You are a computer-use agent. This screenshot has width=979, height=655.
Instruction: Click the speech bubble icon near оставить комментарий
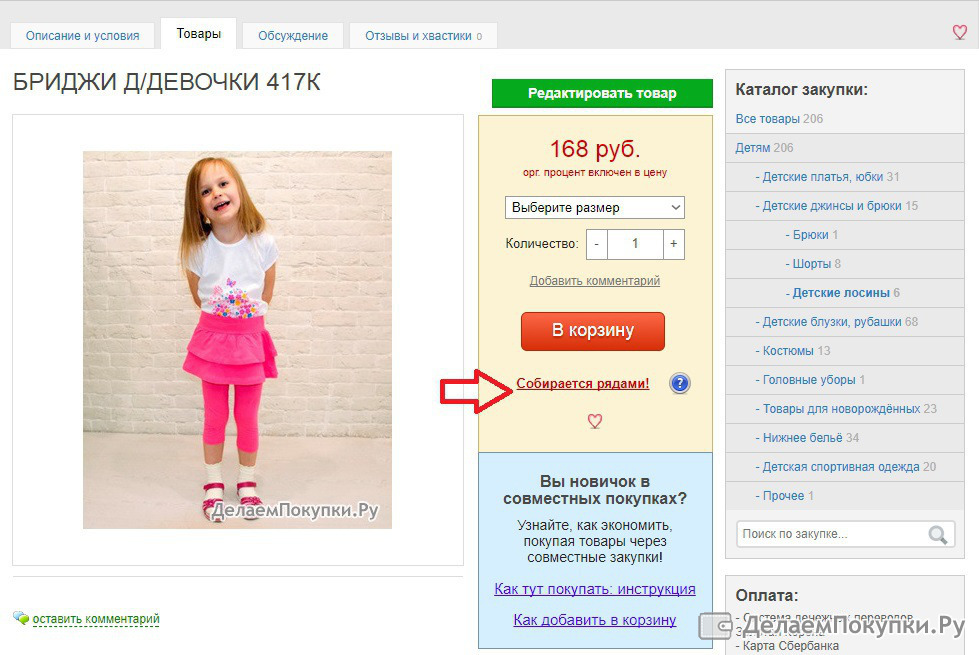21,618
